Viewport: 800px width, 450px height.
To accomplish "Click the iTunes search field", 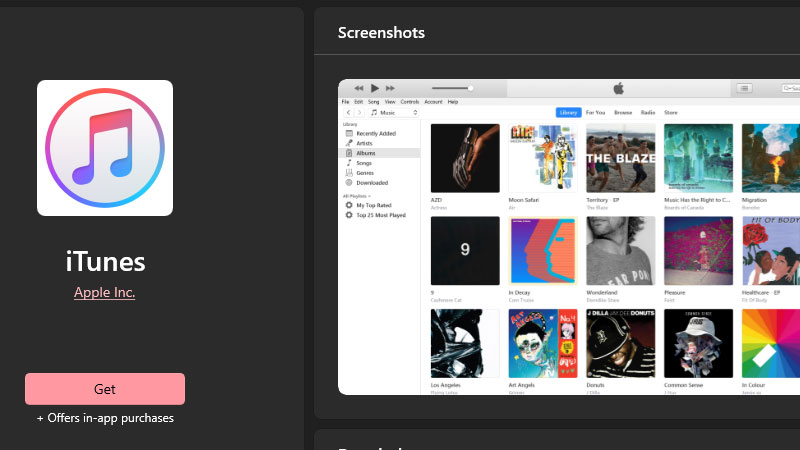I will click(791, 88).
